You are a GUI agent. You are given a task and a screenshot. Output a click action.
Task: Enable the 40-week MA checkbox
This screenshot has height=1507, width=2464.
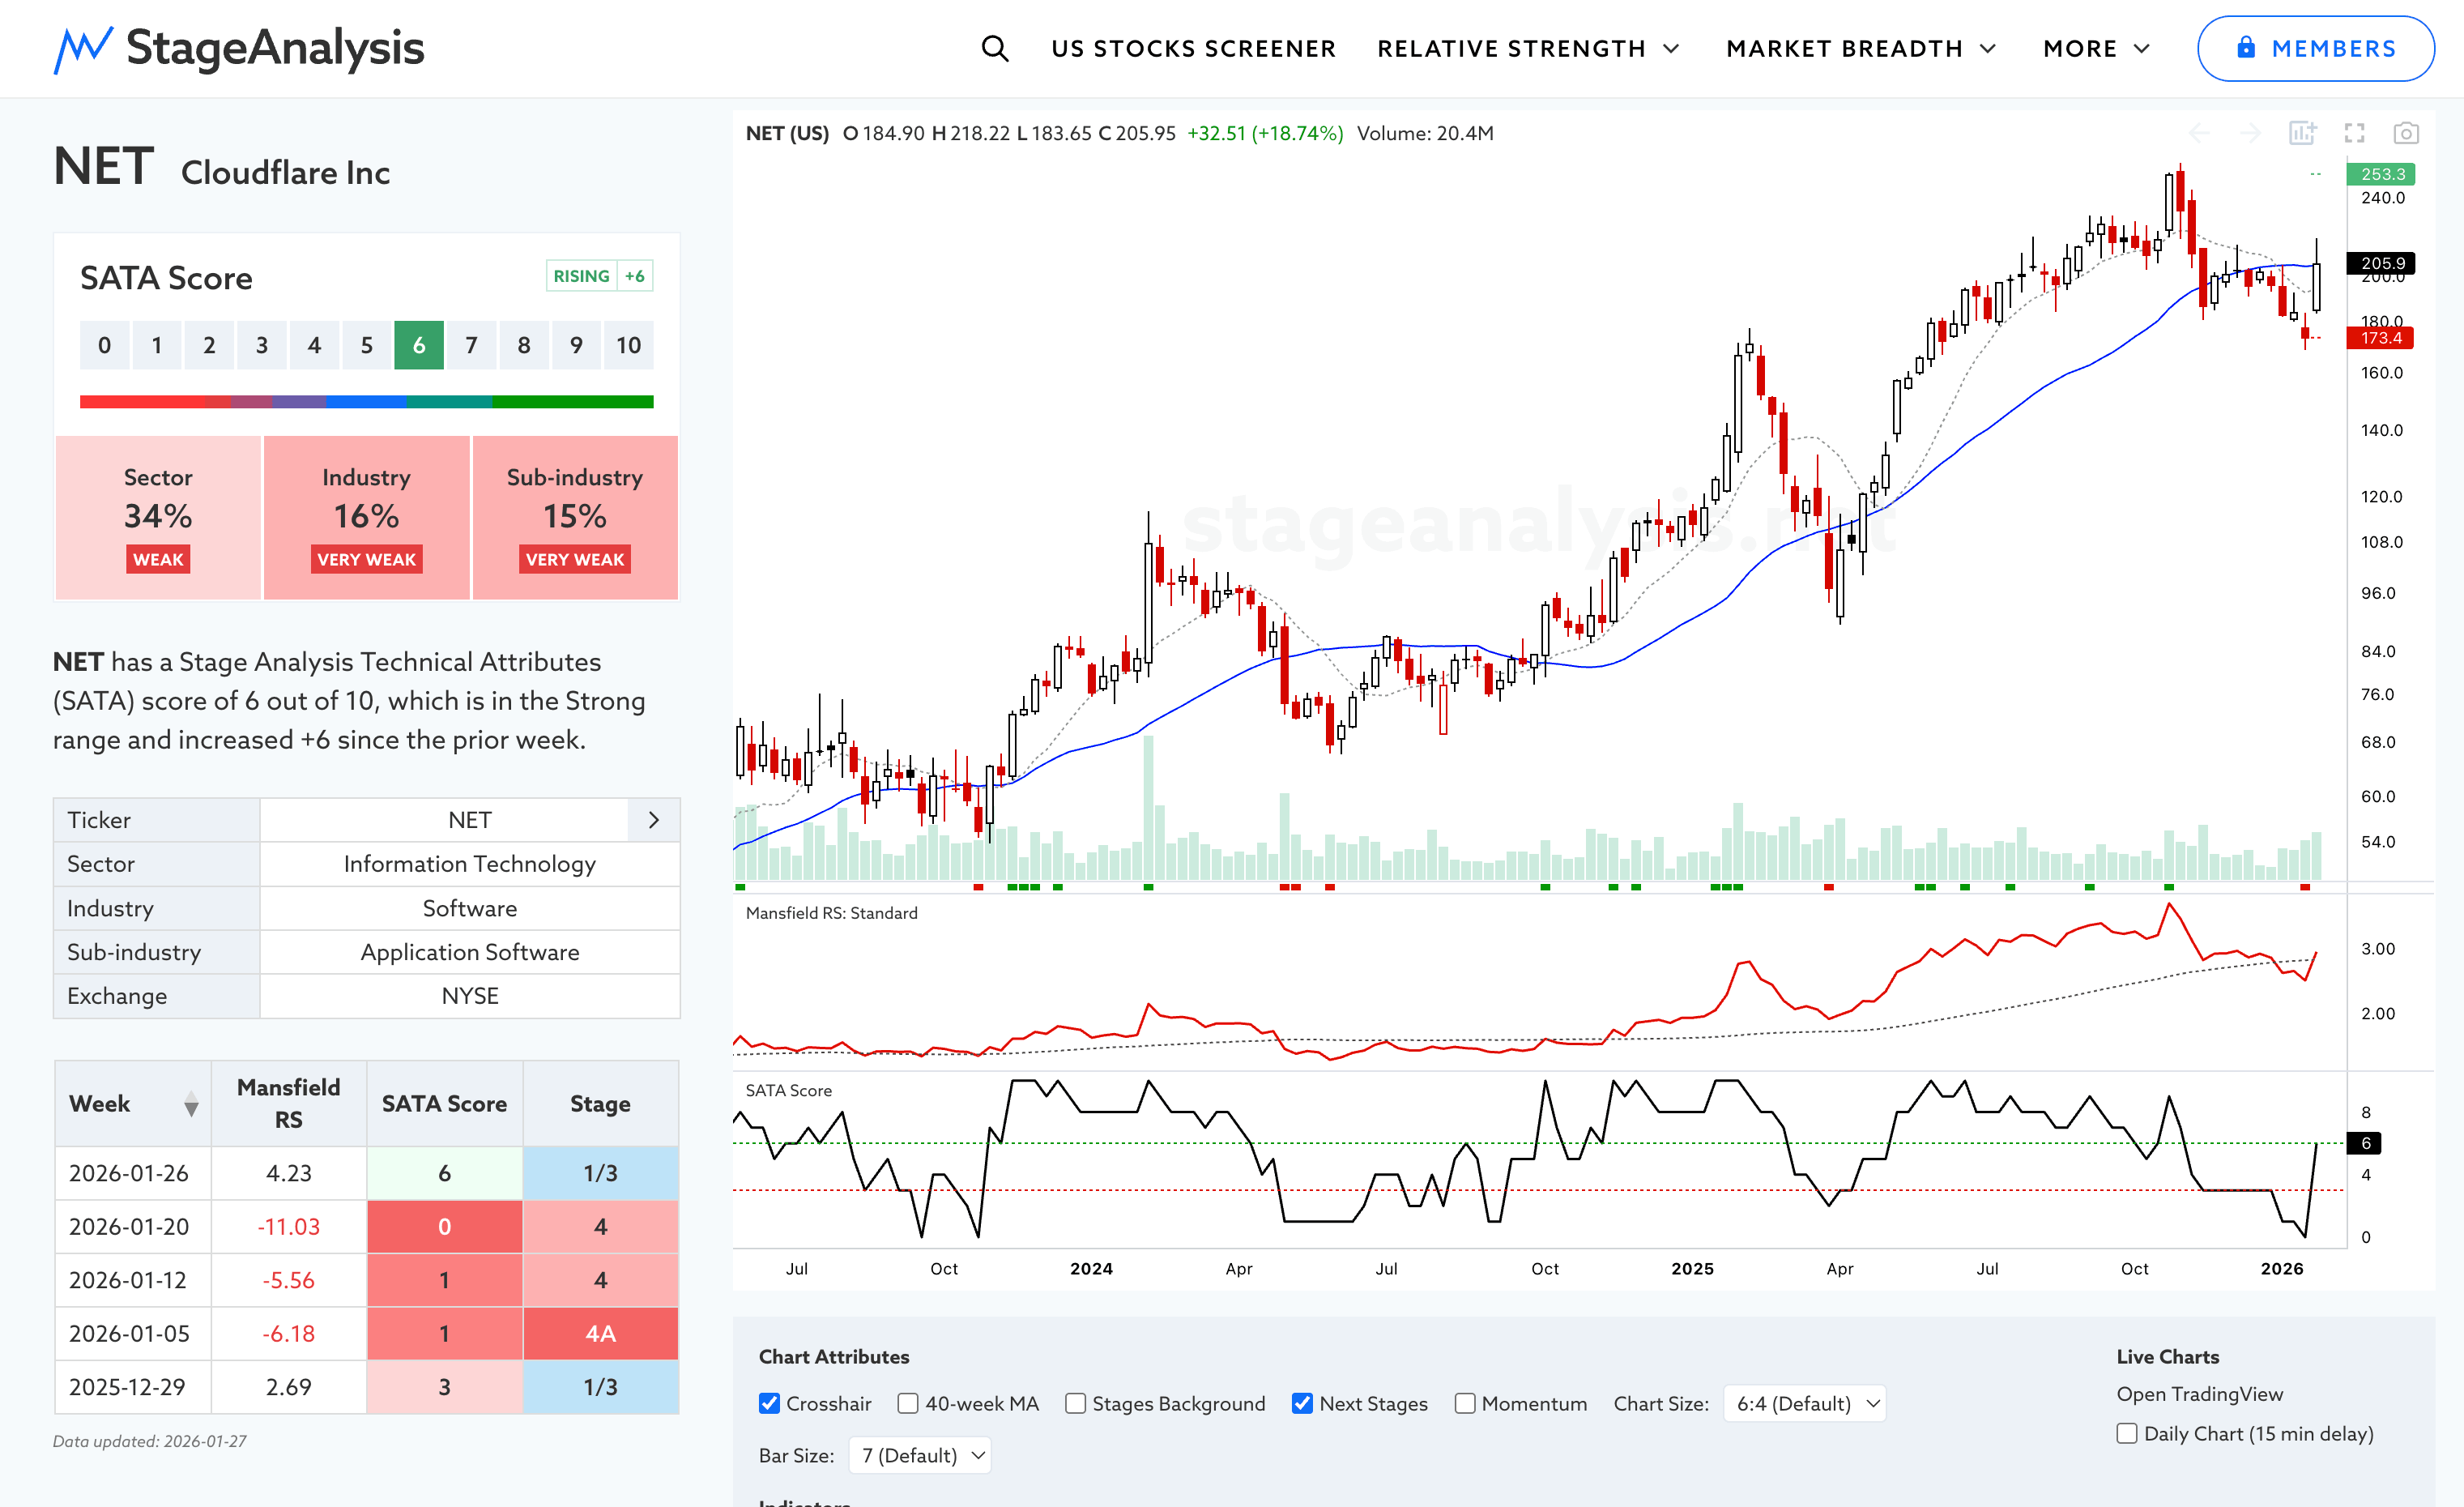pyautogui.click(x=908, y=1403)
